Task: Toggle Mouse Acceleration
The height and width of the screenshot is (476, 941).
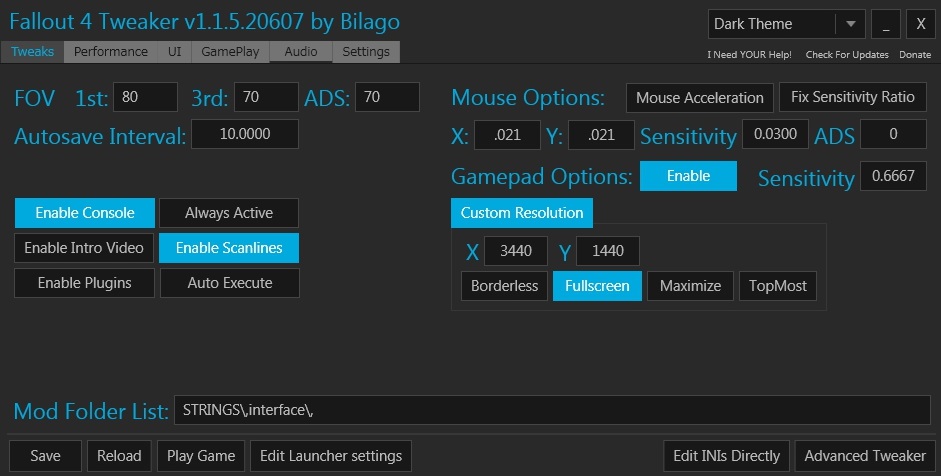Action: (x=700, y=98)
